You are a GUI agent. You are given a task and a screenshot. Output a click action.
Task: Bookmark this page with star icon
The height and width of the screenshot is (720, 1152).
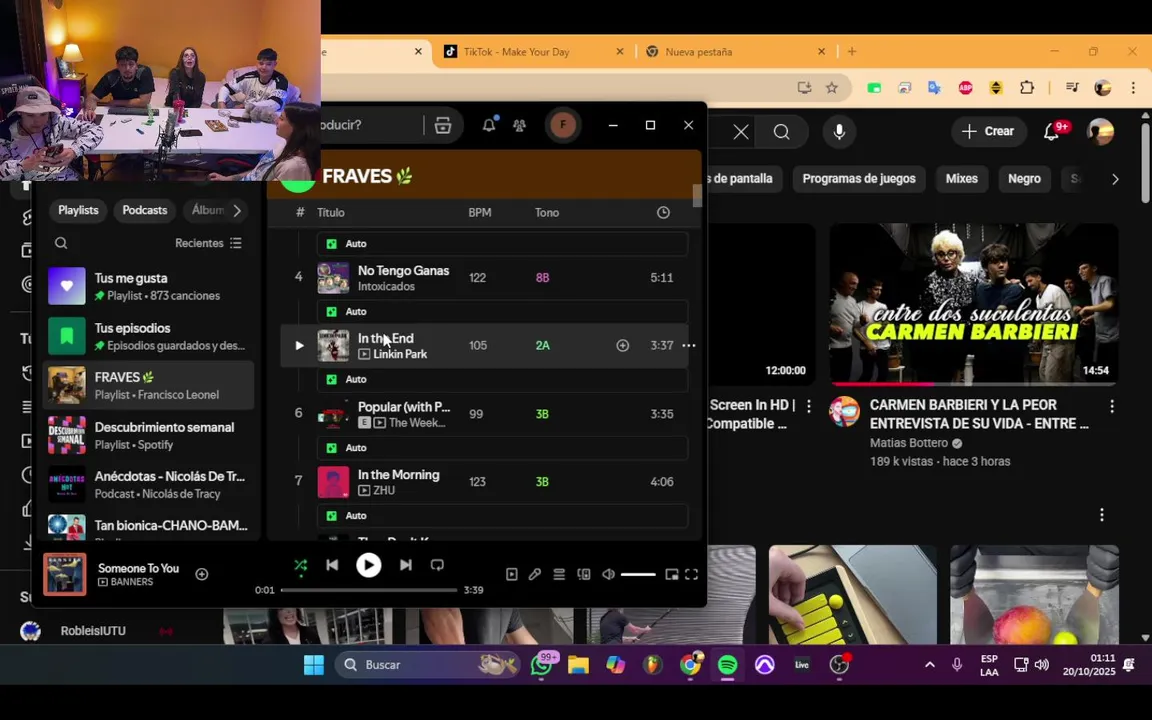(832, 87)
